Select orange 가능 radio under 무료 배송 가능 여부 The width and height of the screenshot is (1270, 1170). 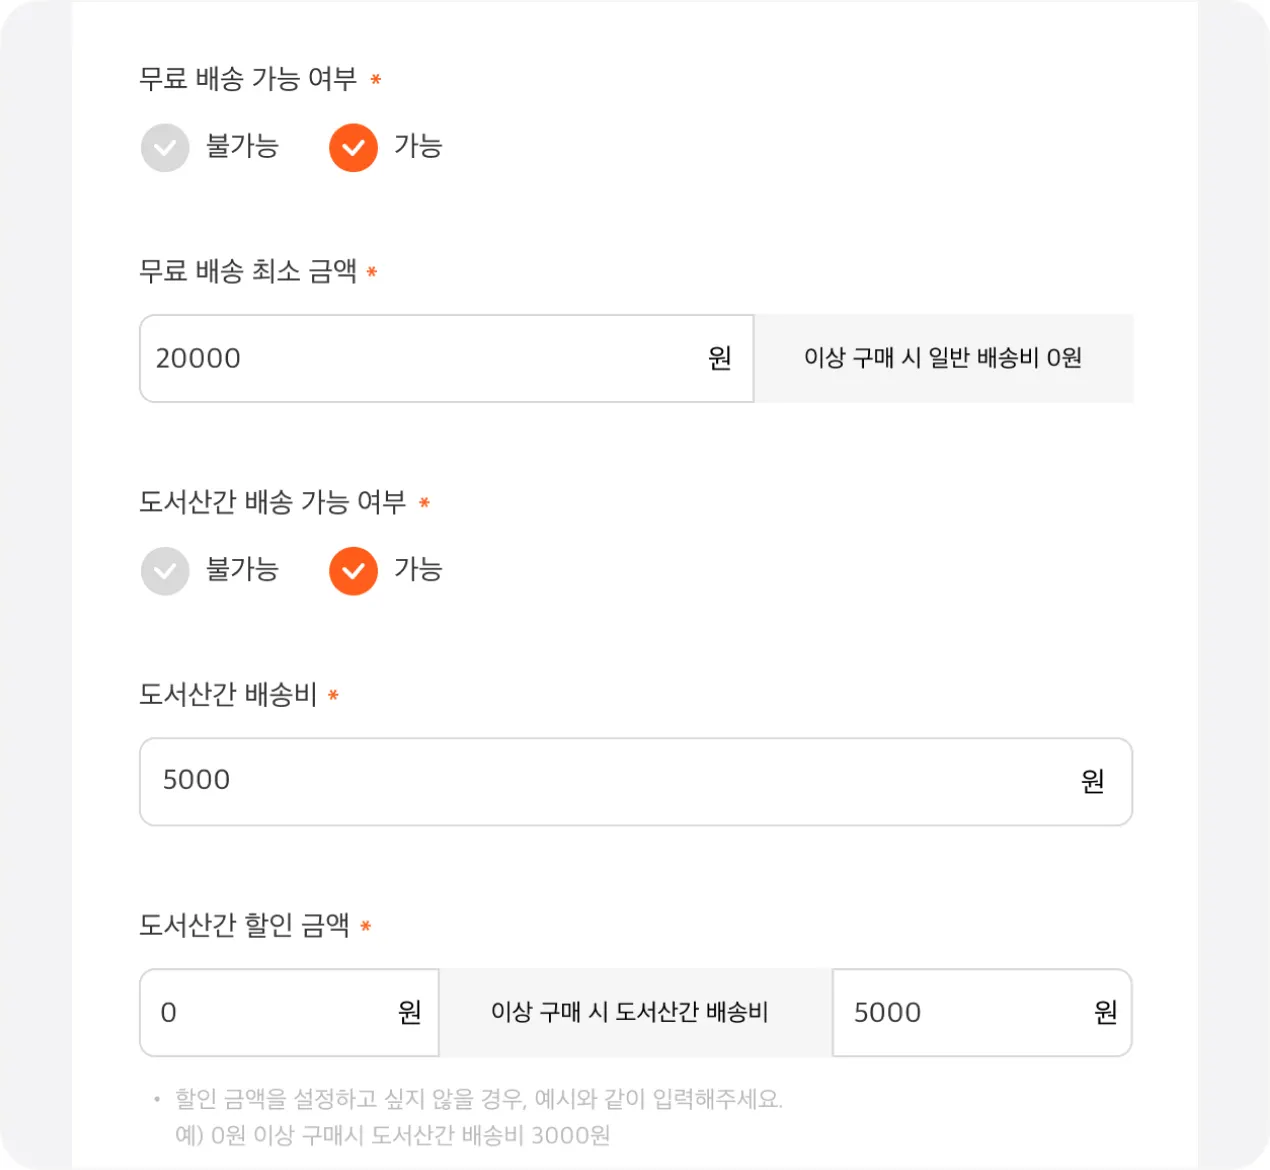[353, 148]
